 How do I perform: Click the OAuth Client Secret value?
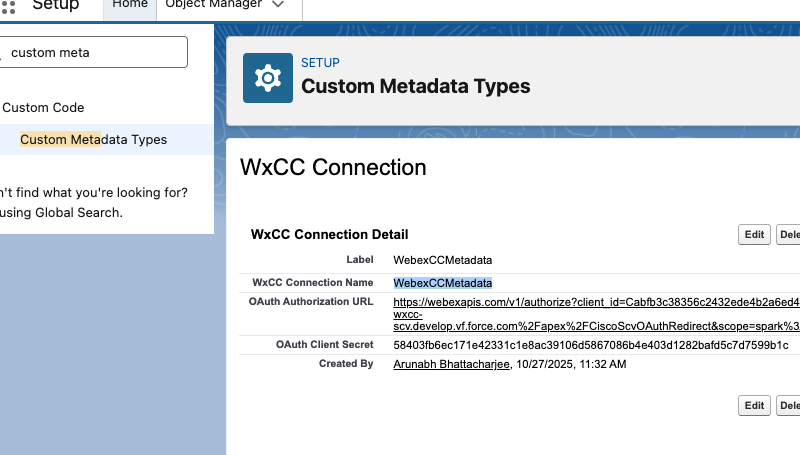click(591, 345)
